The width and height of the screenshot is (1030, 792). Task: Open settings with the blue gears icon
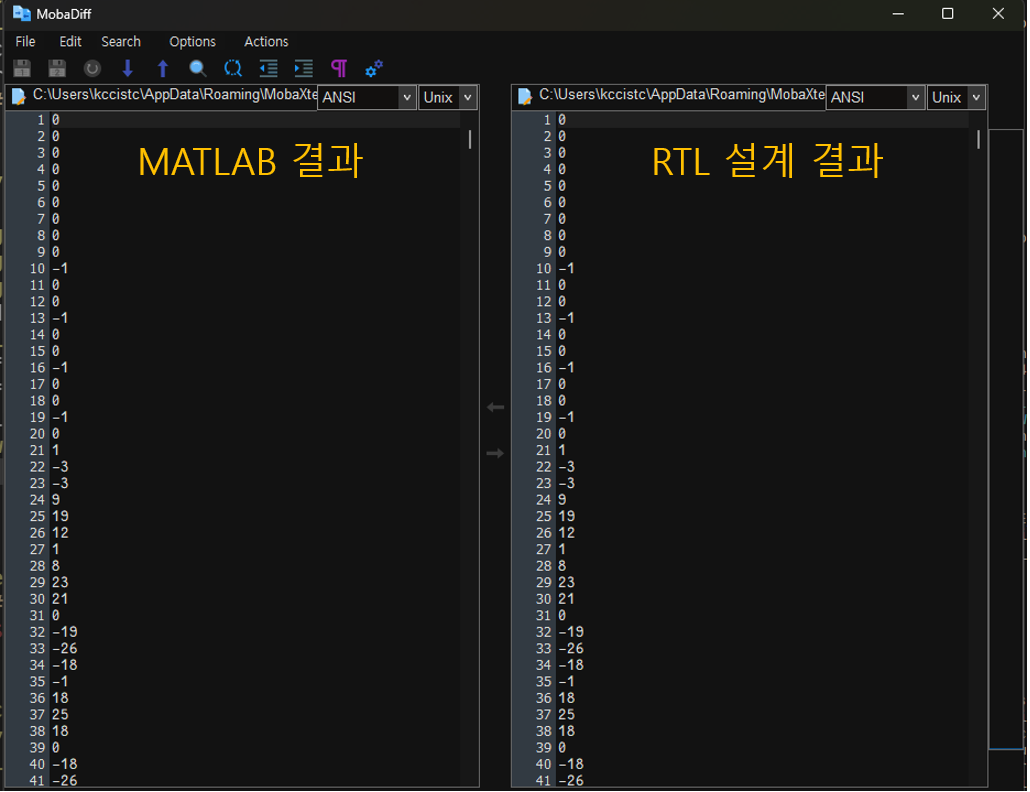coord(374,69)
